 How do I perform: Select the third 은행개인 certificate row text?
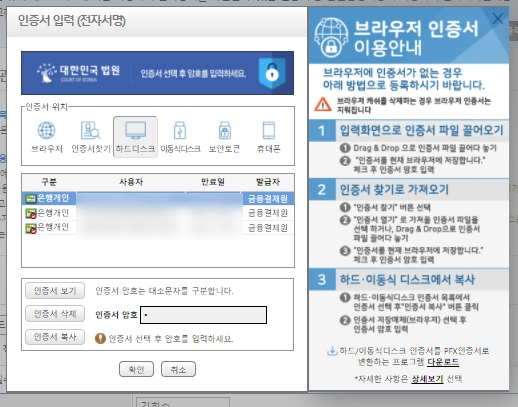[x=53, y=228]
